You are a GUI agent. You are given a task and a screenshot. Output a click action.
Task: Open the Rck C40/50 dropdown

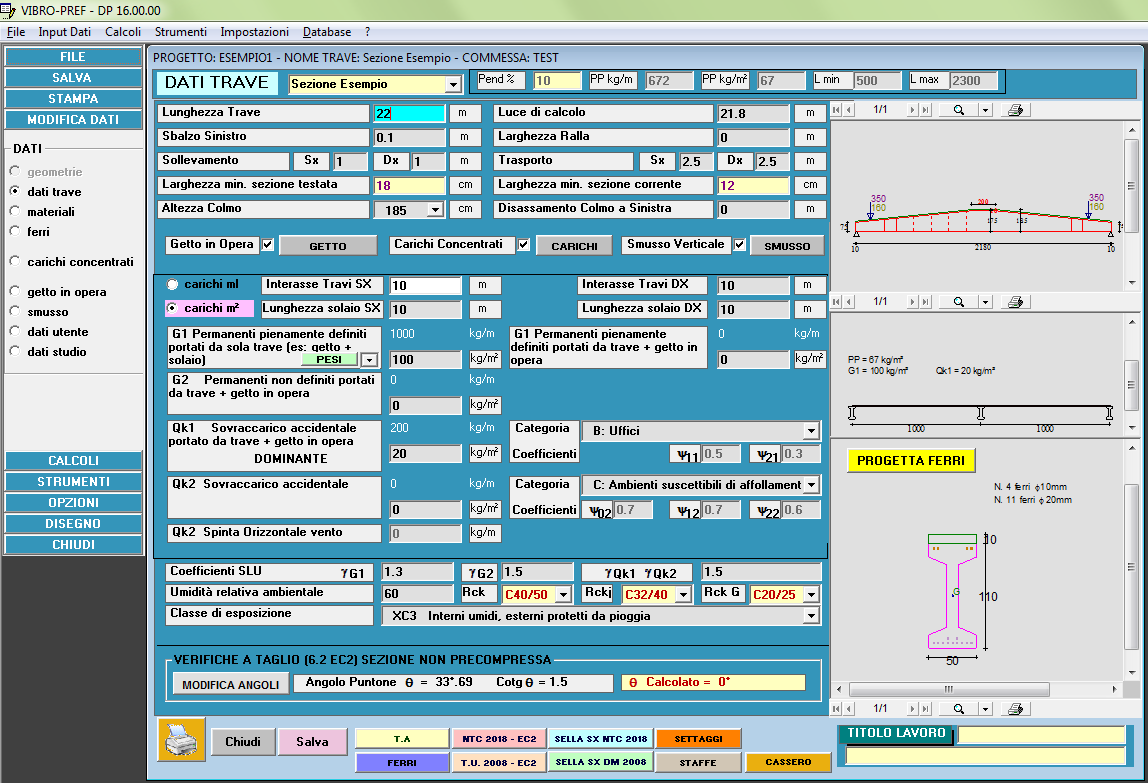(x=564, y=595)
